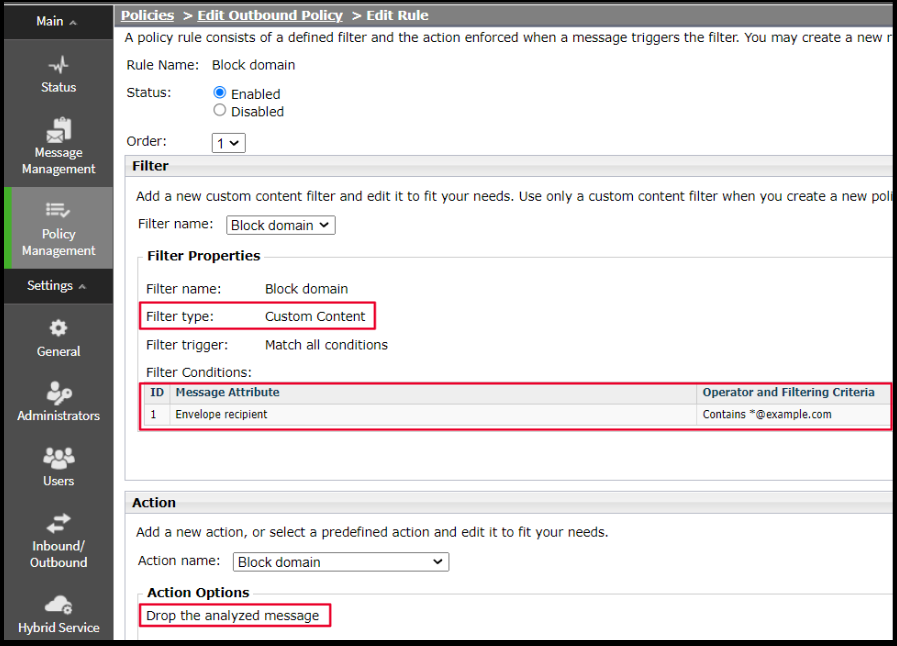Disable the rule via Disabled radio button
Image resolution: width=897 pixels, height=646 pixels.
click(x=221, y=111)
